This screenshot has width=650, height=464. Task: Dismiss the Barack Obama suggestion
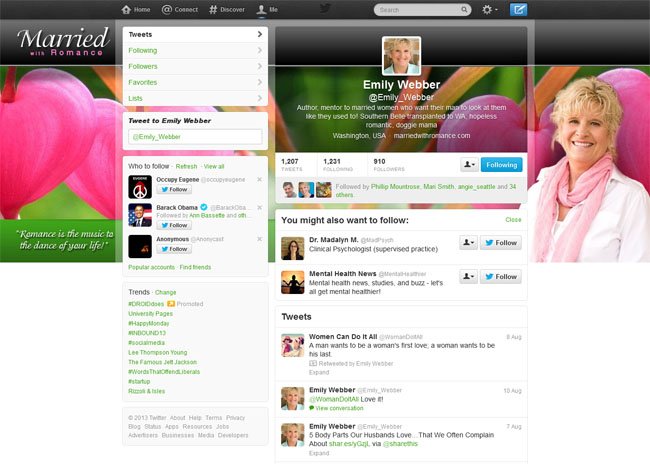(260, 207)
